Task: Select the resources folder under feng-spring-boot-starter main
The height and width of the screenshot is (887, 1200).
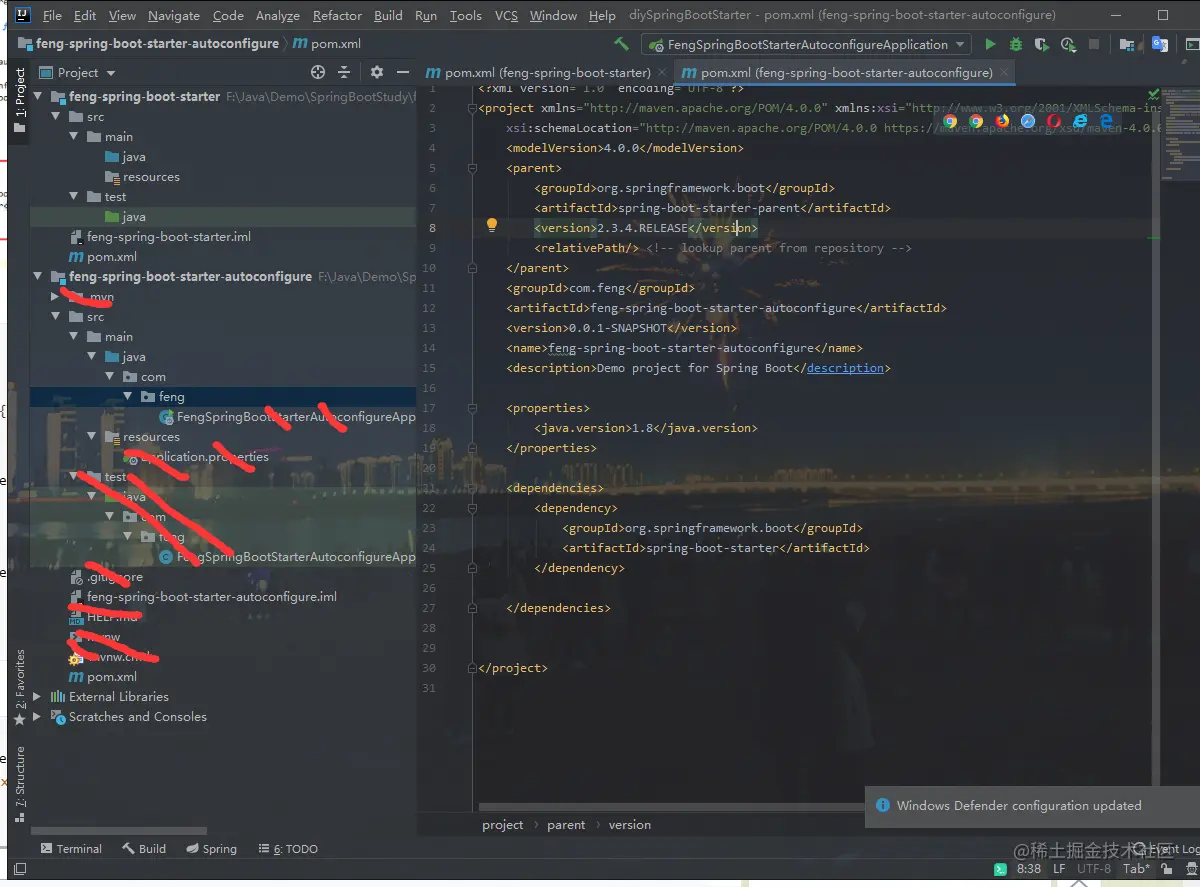Action: [x=142, y=177]
